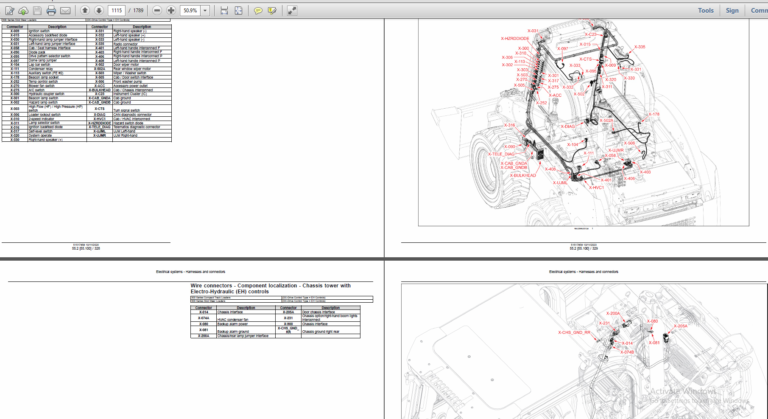
Task: Toggle read mode expand icon
Action: pyautogui.click(x=292, y=10)
